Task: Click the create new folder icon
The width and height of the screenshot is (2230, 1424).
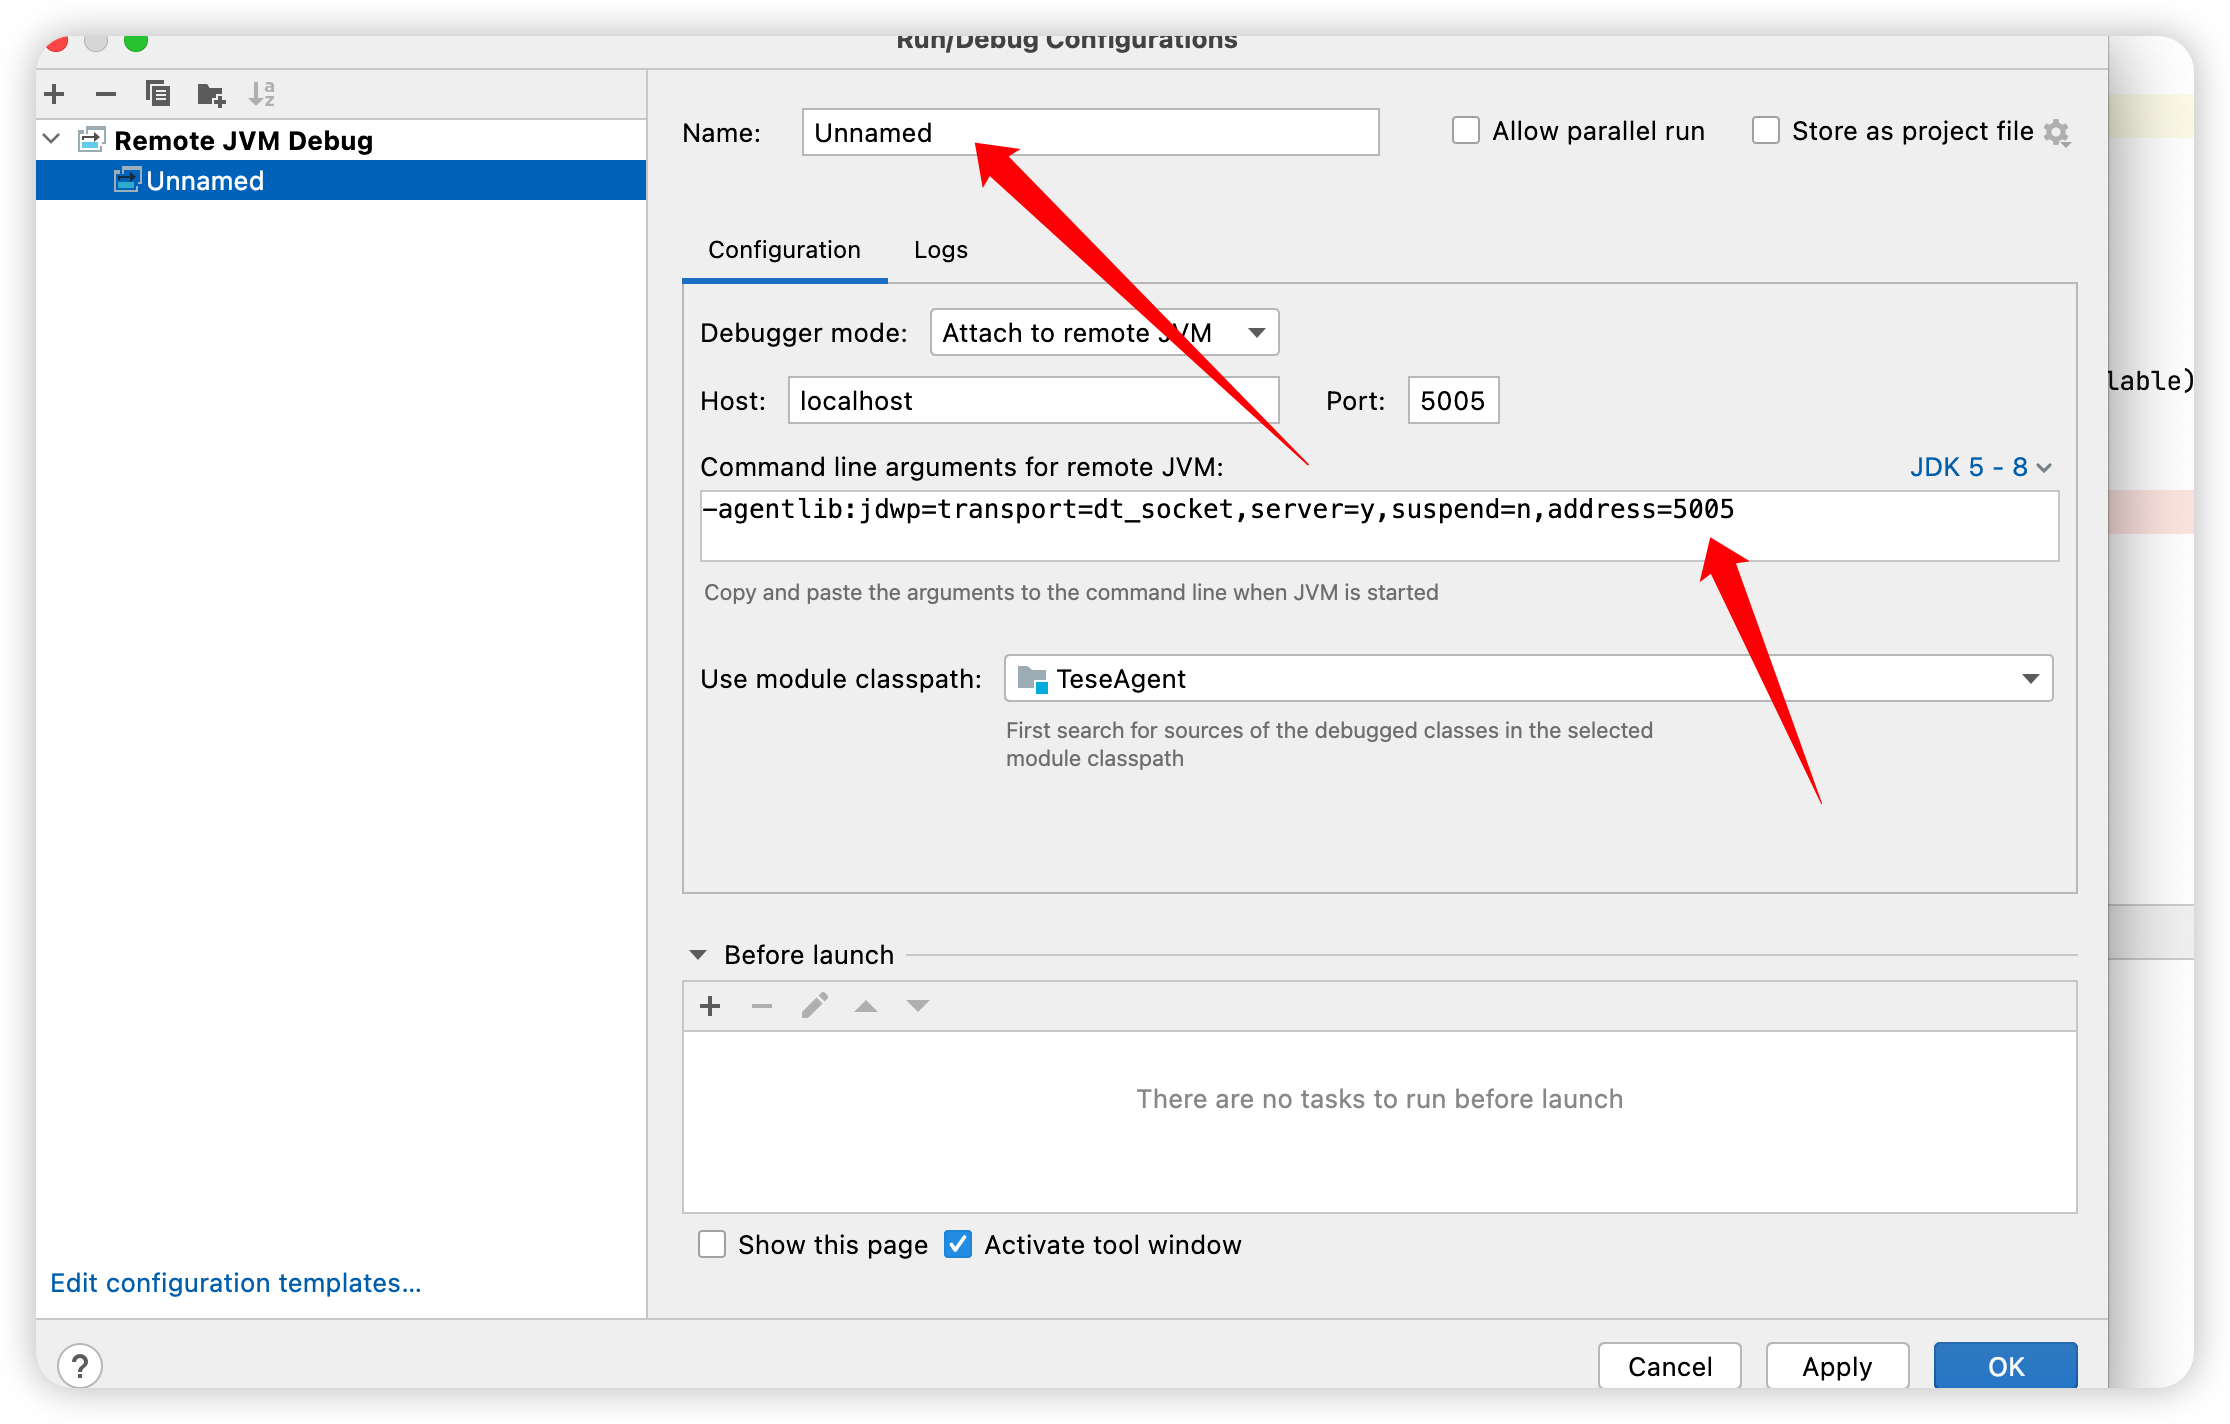Action: (x=211, y=95)
